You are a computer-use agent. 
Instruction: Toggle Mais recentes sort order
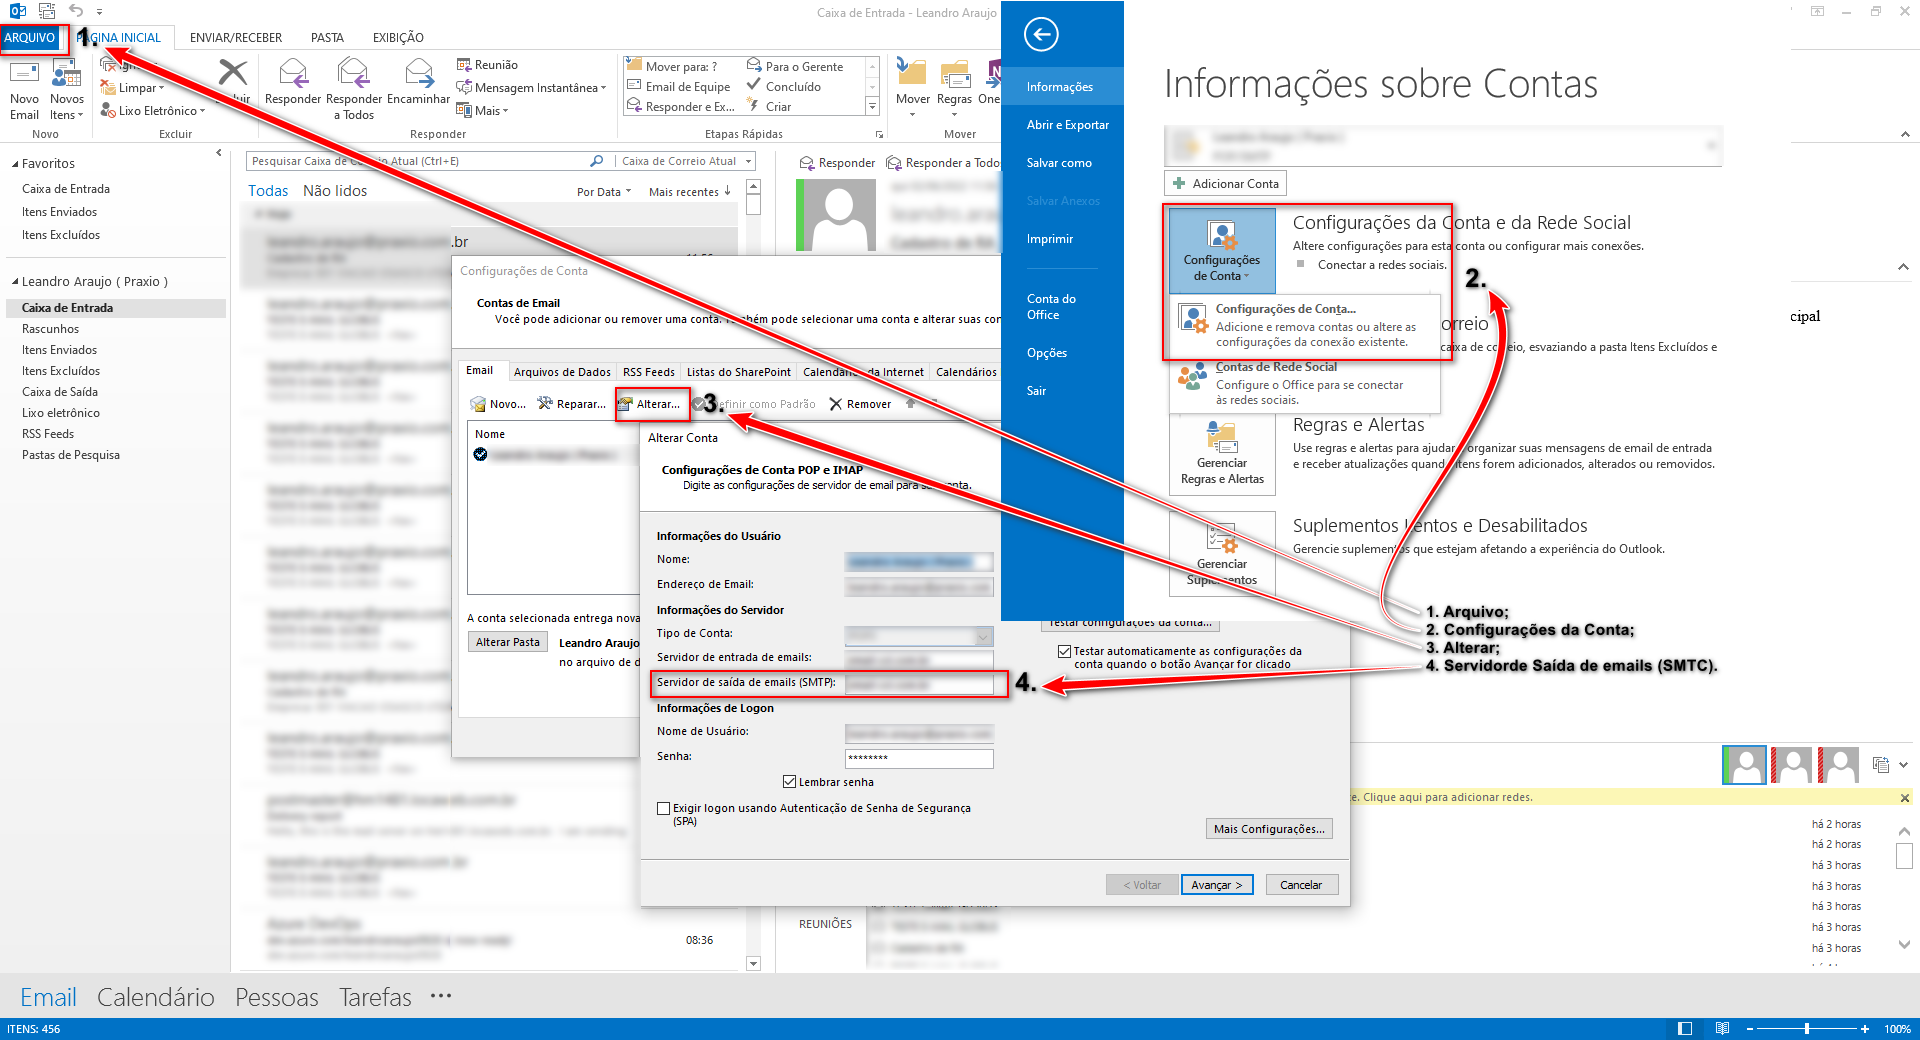click(690, 192)
